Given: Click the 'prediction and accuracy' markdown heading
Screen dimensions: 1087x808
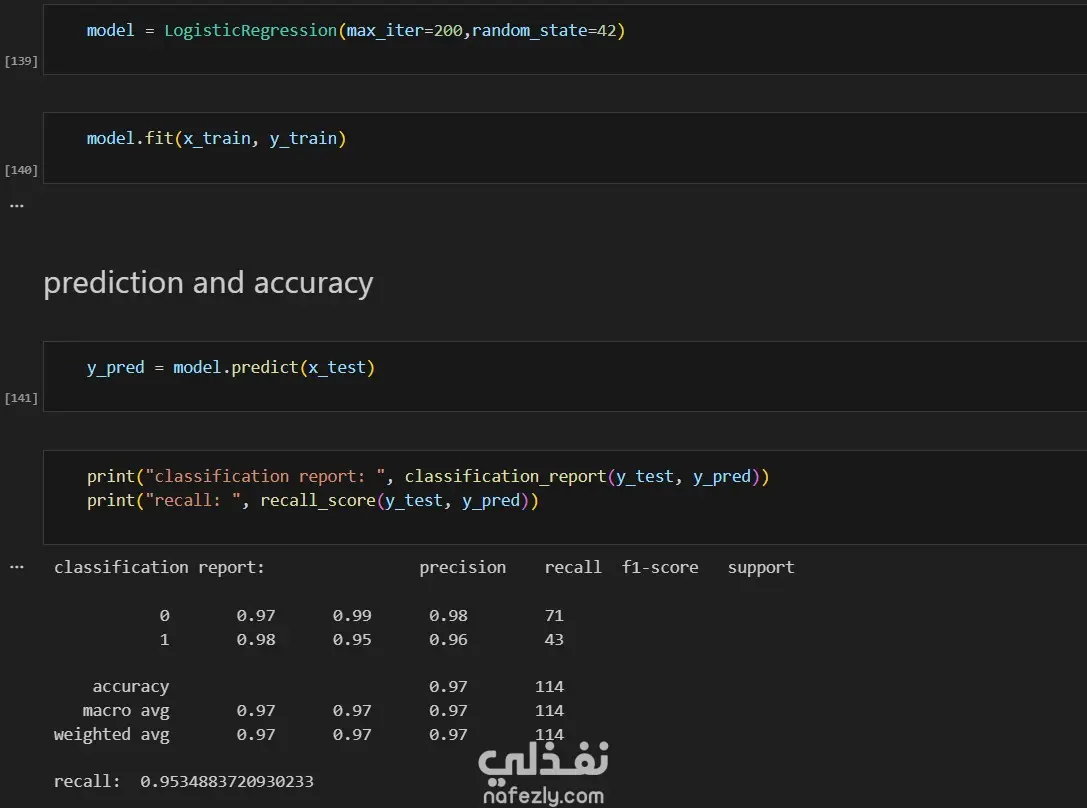Looking at the screenshot, I should [x=208, y=283].
